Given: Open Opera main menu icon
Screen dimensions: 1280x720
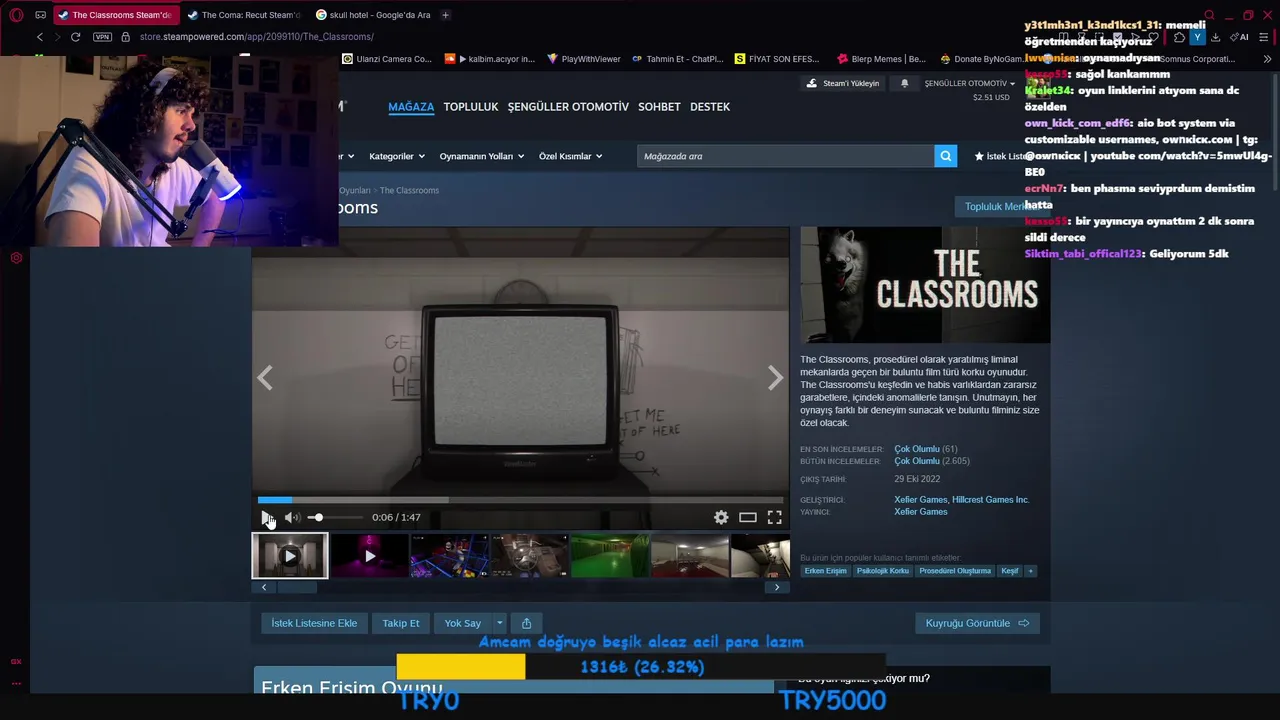Looking at the screenshot, I should tap(16, 15).
